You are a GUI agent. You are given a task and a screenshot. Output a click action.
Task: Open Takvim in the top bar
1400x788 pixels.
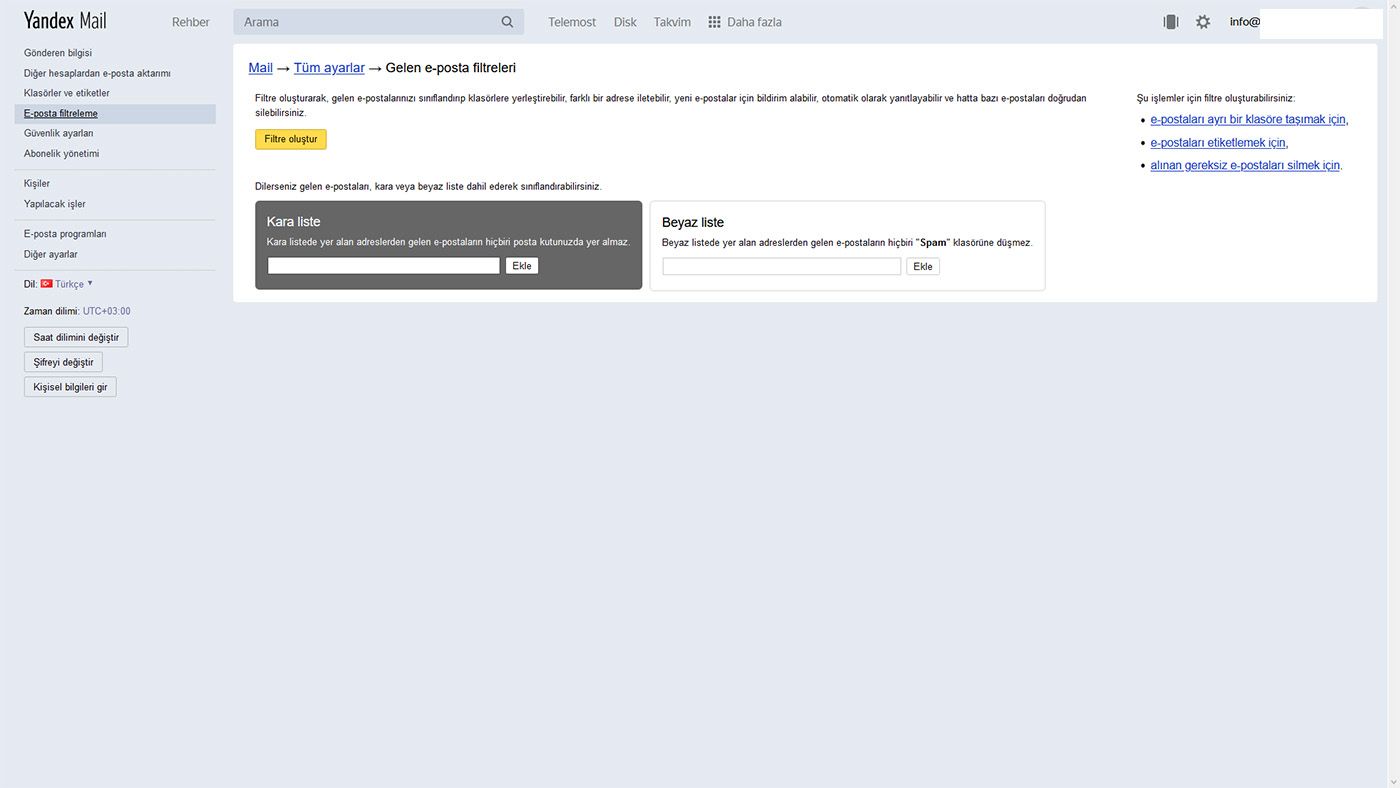pyautogui.click(x=672, y=22)
